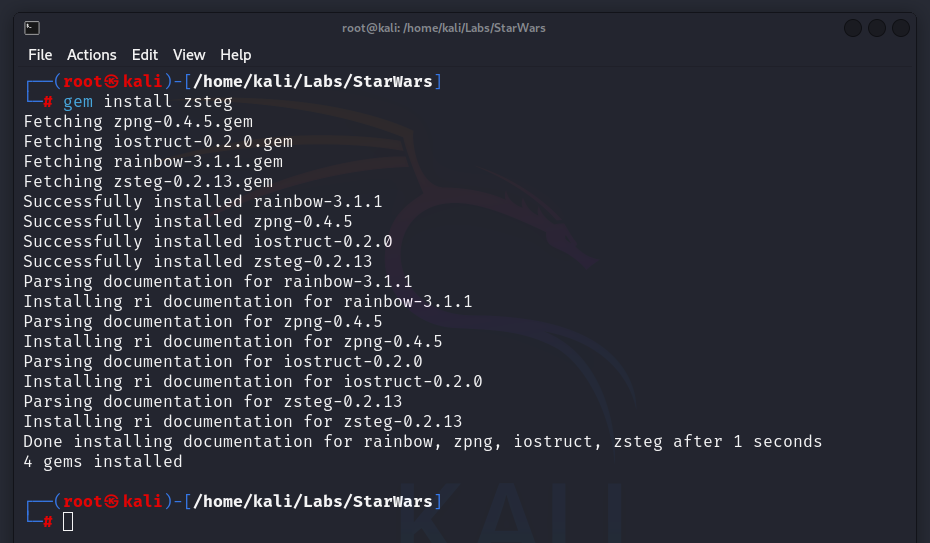Maximize the terminal window
This screenshot has width=930, height=543.
point(877,28)
